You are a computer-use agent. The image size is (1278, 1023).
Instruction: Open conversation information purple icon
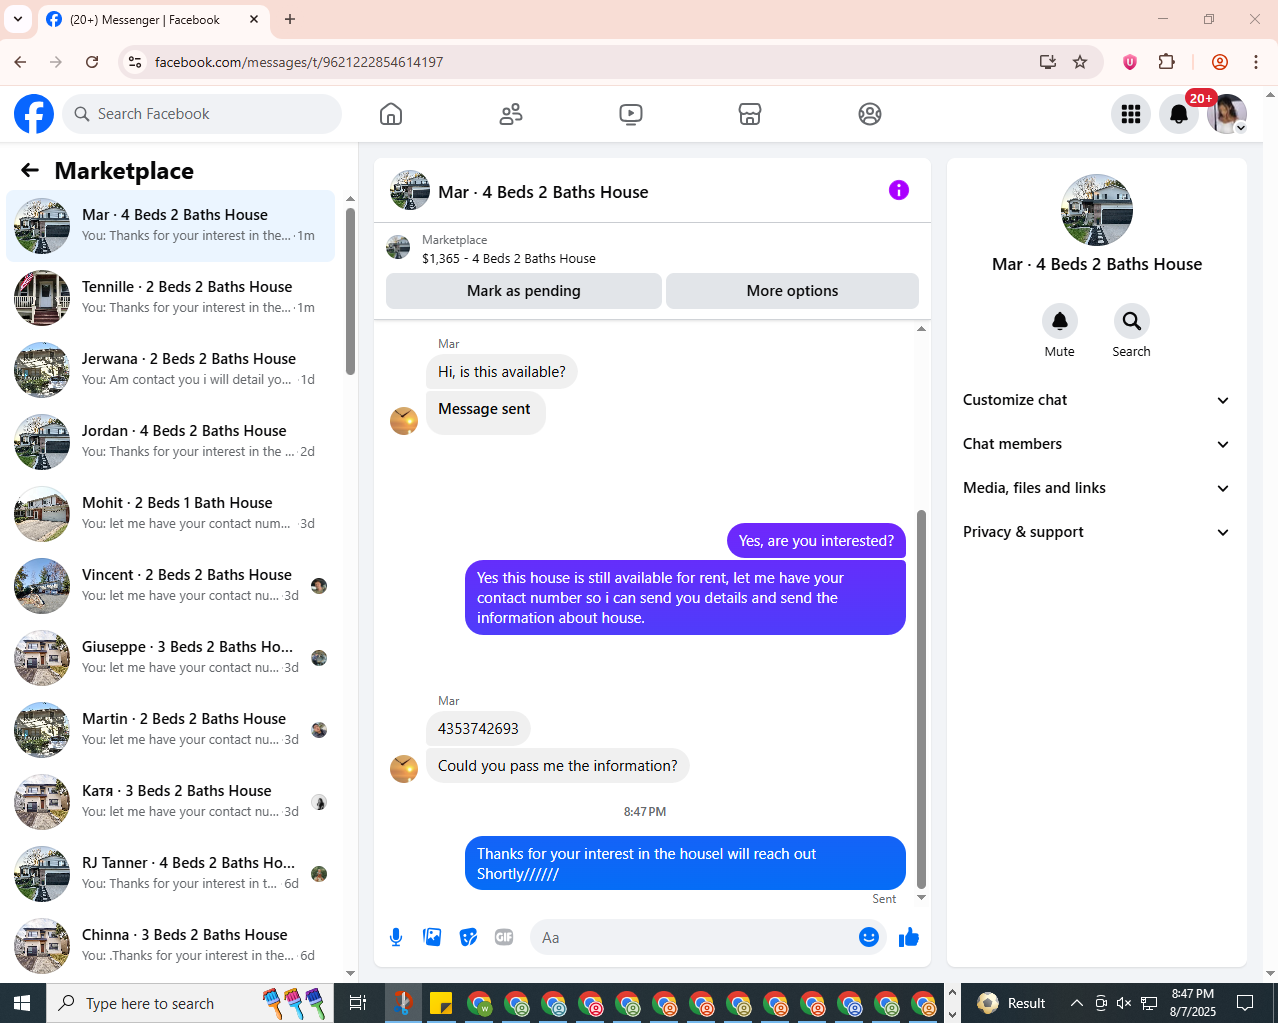tap(899, 190)
